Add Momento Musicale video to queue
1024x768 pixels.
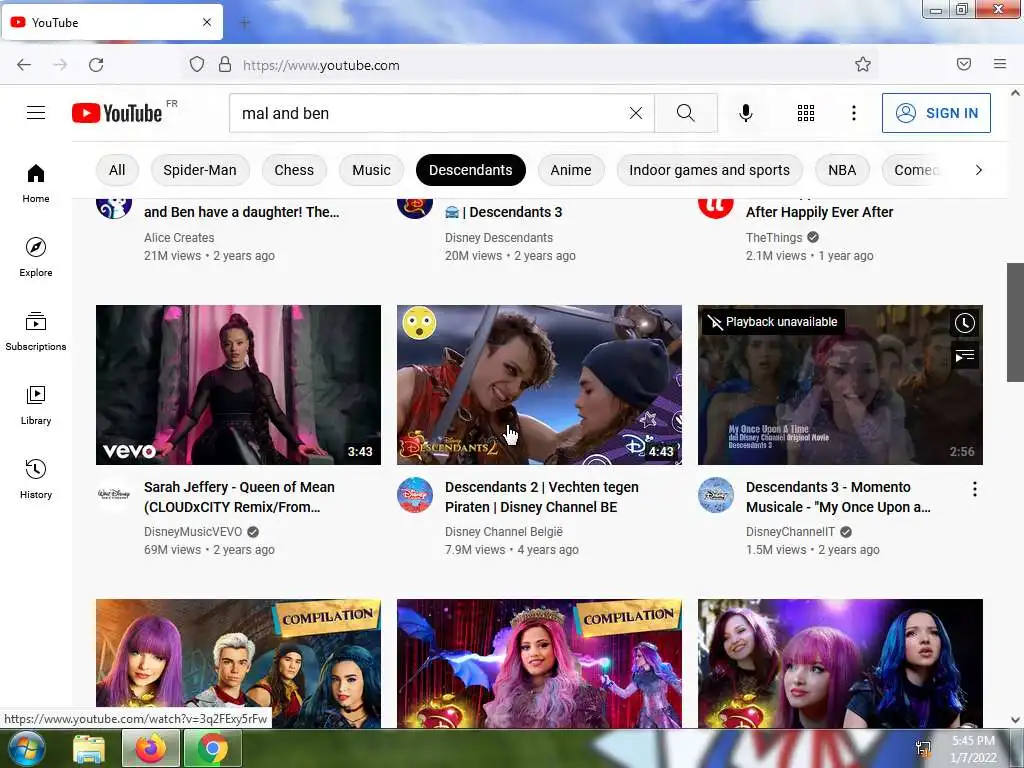click(965, 355)
